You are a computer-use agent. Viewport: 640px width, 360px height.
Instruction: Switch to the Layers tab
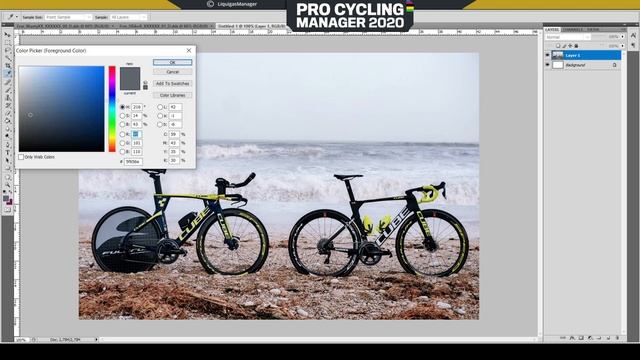click(x=552, y=30)
